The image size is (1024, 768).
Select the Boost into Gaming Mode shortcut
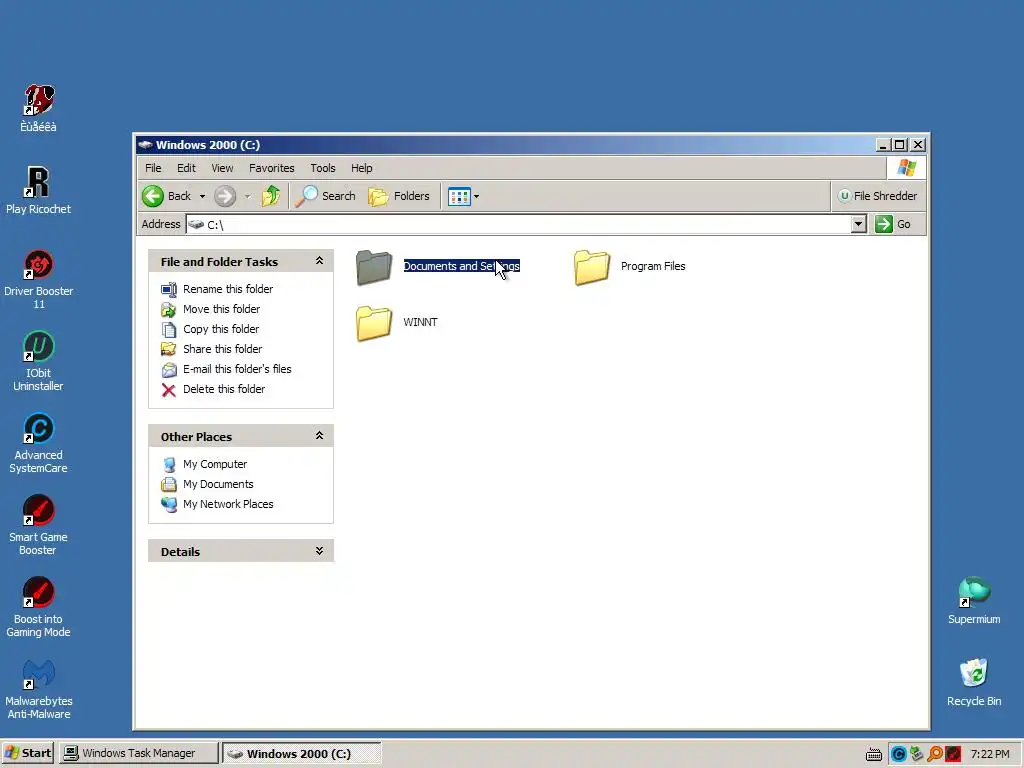pyautogui.click(x=39, y=607)
